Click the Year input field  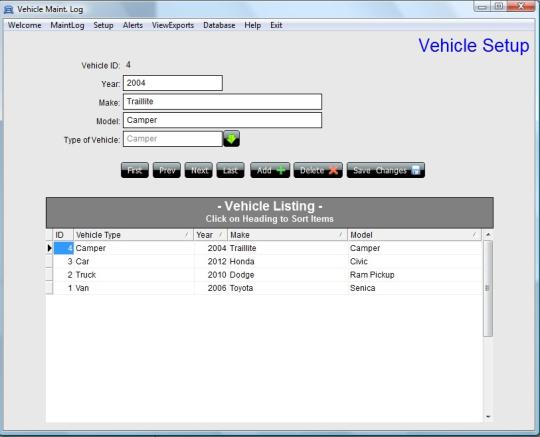click(x=173, y=83)
